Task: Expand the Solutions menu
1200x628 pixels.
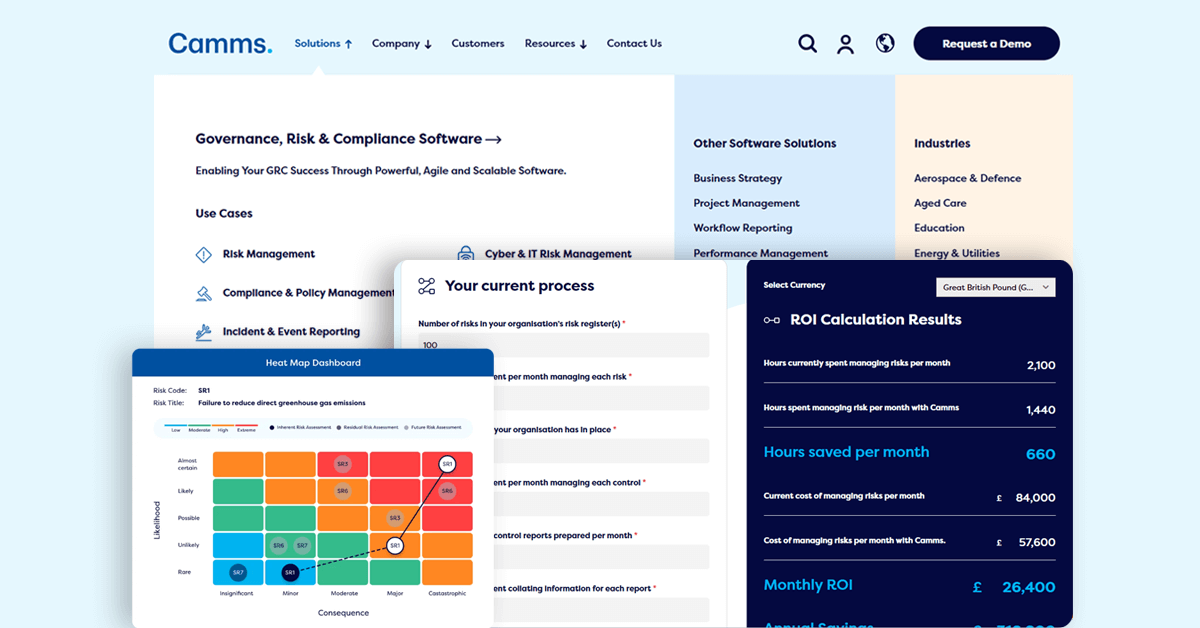Action: point(323,44)
